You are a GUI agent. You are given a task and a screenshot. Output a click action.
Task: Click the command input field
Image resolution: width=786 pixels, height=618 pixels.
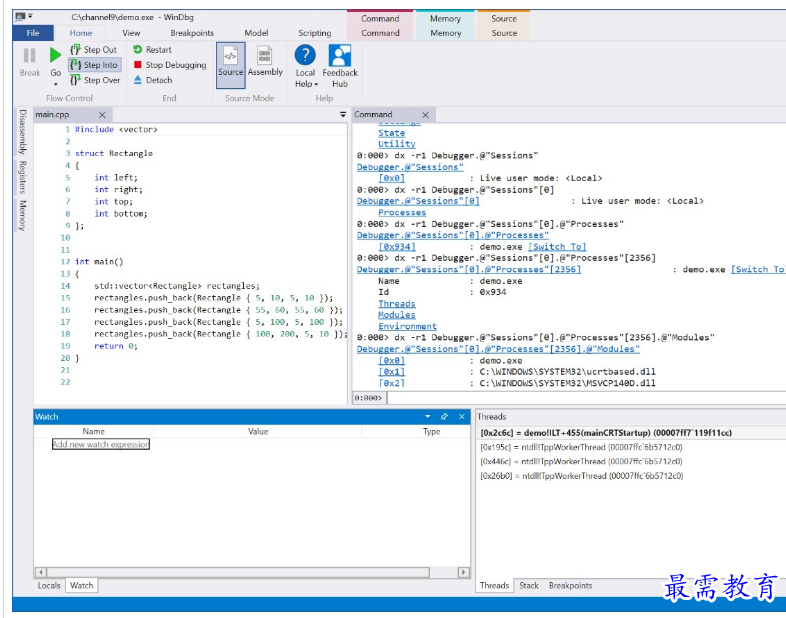[x=586, y=398]
